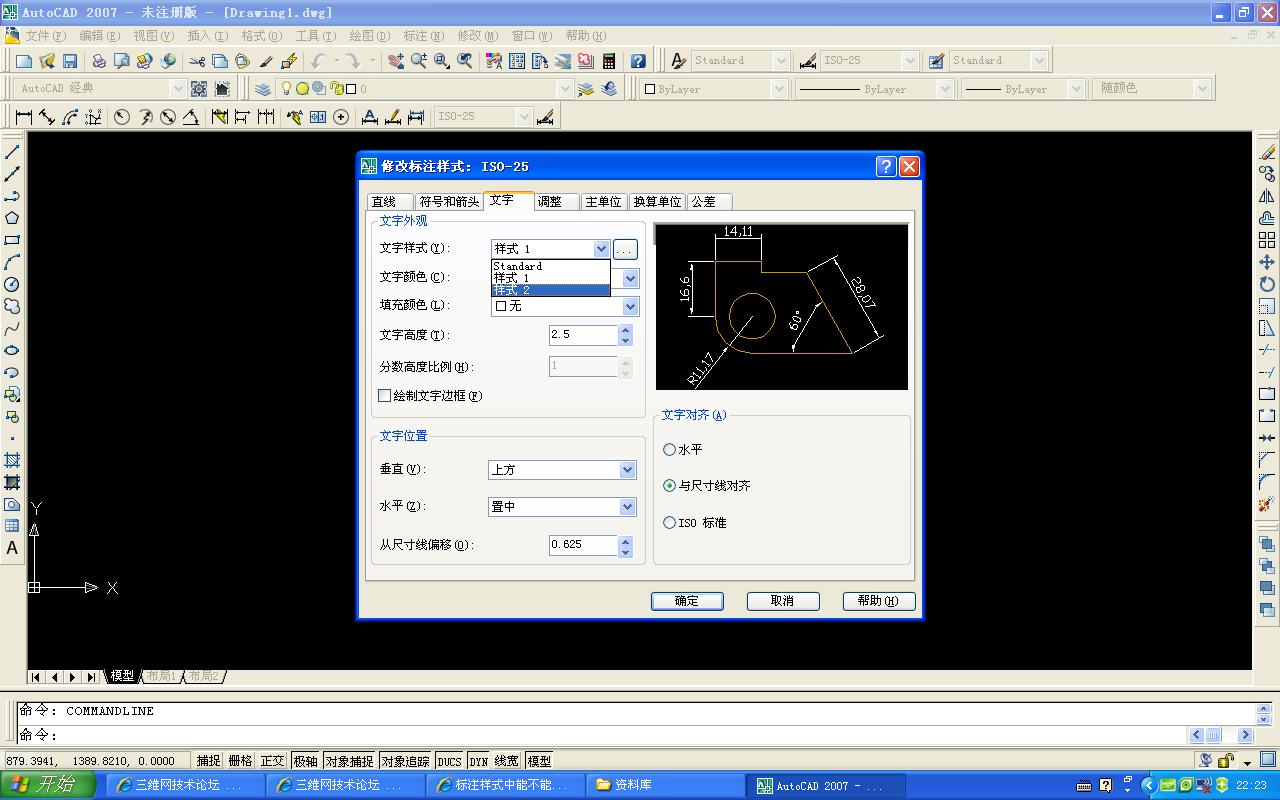Select the Erase tool in modify toolbar

(1267, 152)
